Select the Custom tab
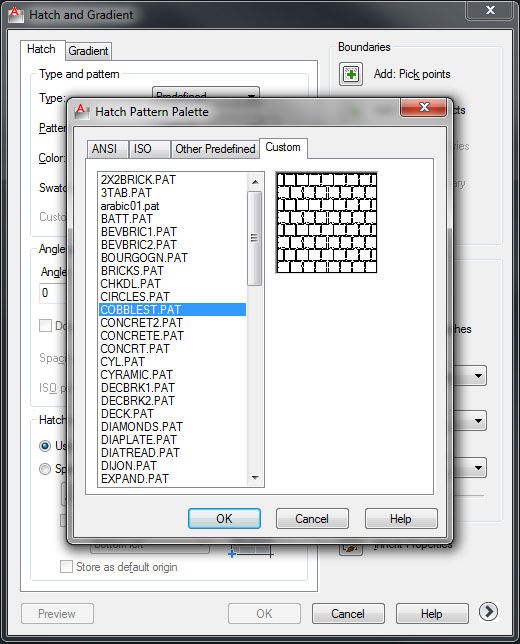The image size is (520, 644). 283,147
